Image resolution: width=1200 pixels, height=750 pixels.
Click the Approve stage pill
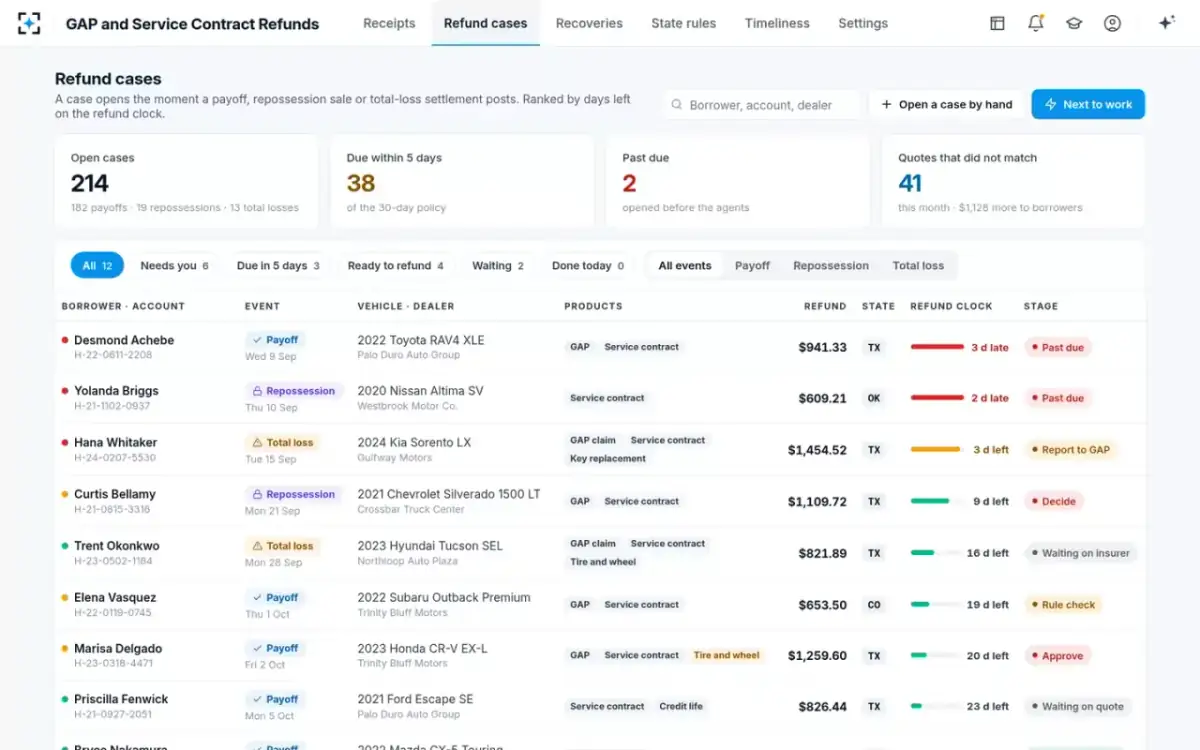pyautogui.click(x=1058, y=656)
